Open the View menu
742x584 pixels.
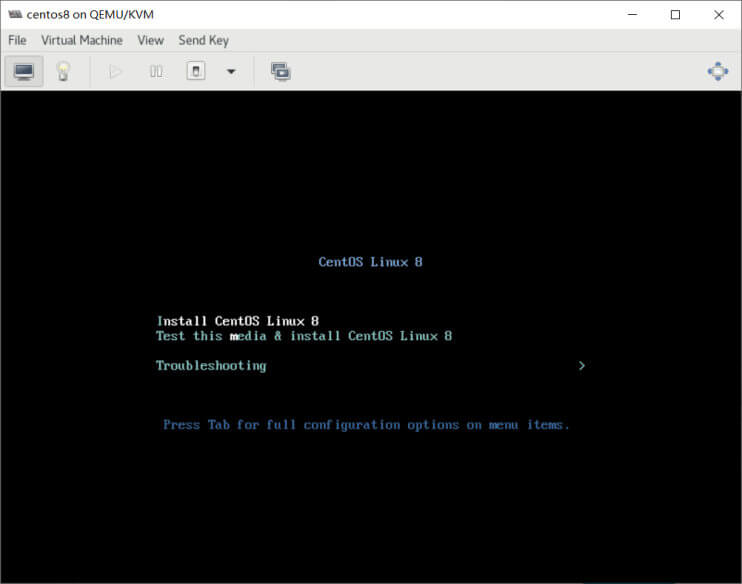[x=150, y=40]
